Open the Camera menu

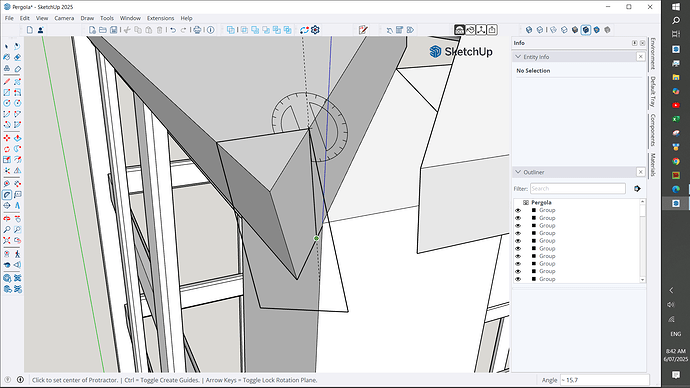[x=64, y=18]
